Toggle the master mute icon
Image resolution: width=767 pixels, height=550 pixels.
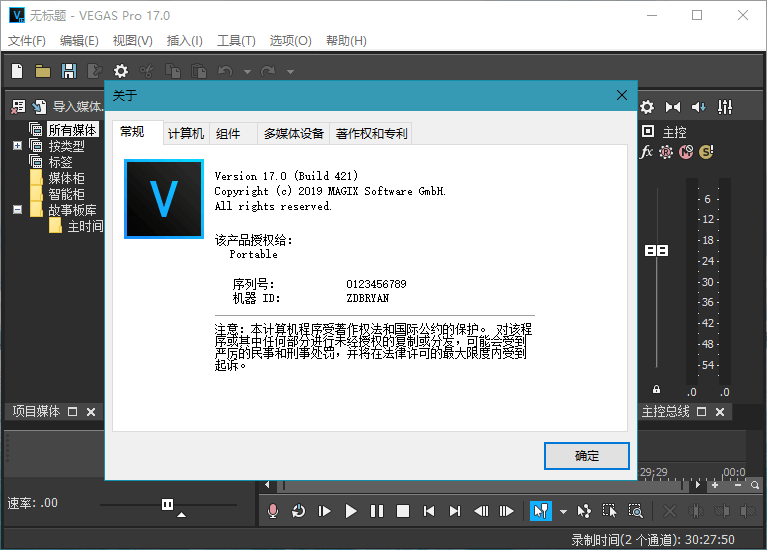[x=686, y=152]
